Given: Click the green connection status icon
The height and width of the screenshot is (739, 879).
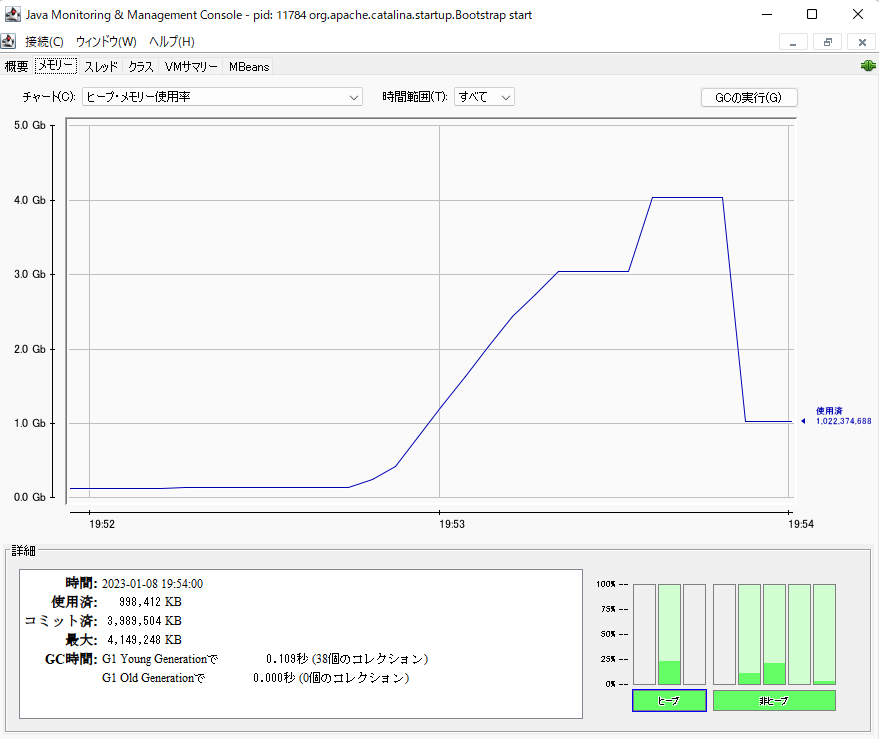Looking at the screenshot, I should pyautogui.click(x=867, y=66).
